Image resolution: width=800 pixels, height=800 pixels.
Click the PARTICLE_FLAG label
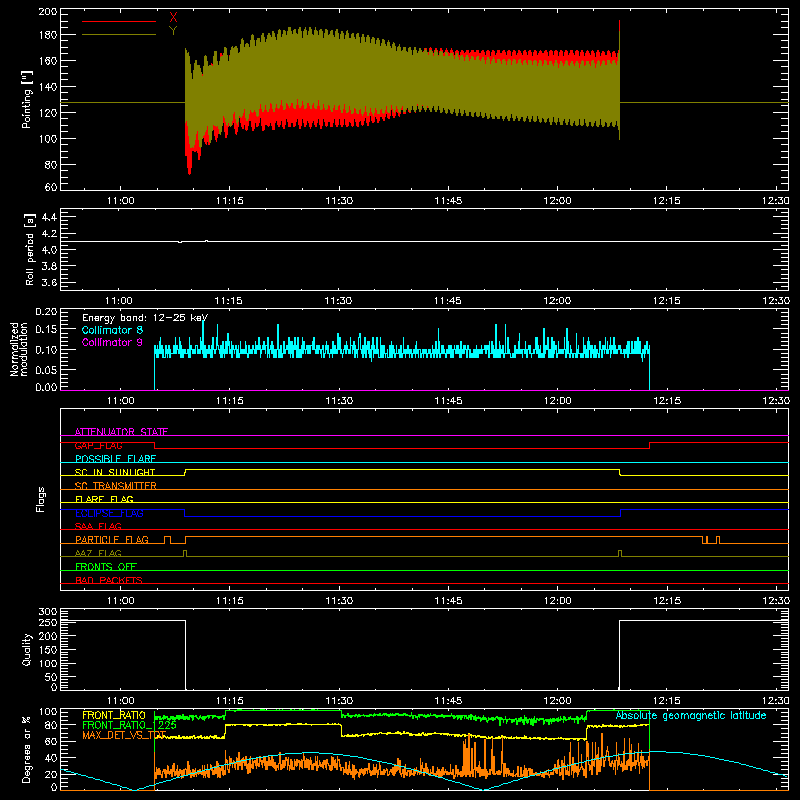pos(112,540)
